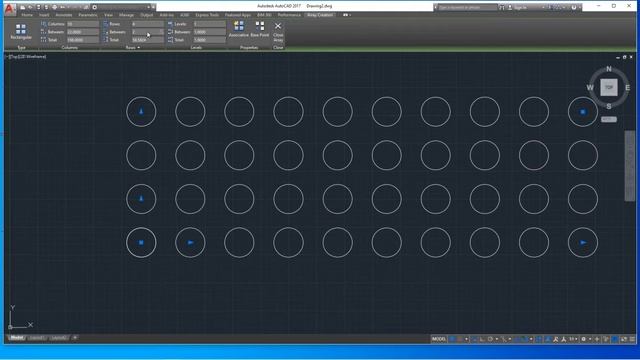The height and width of the screenshot is (360, 640).
Task: Click the TOP face of the ViewCube
Action: tap(609, 87)
